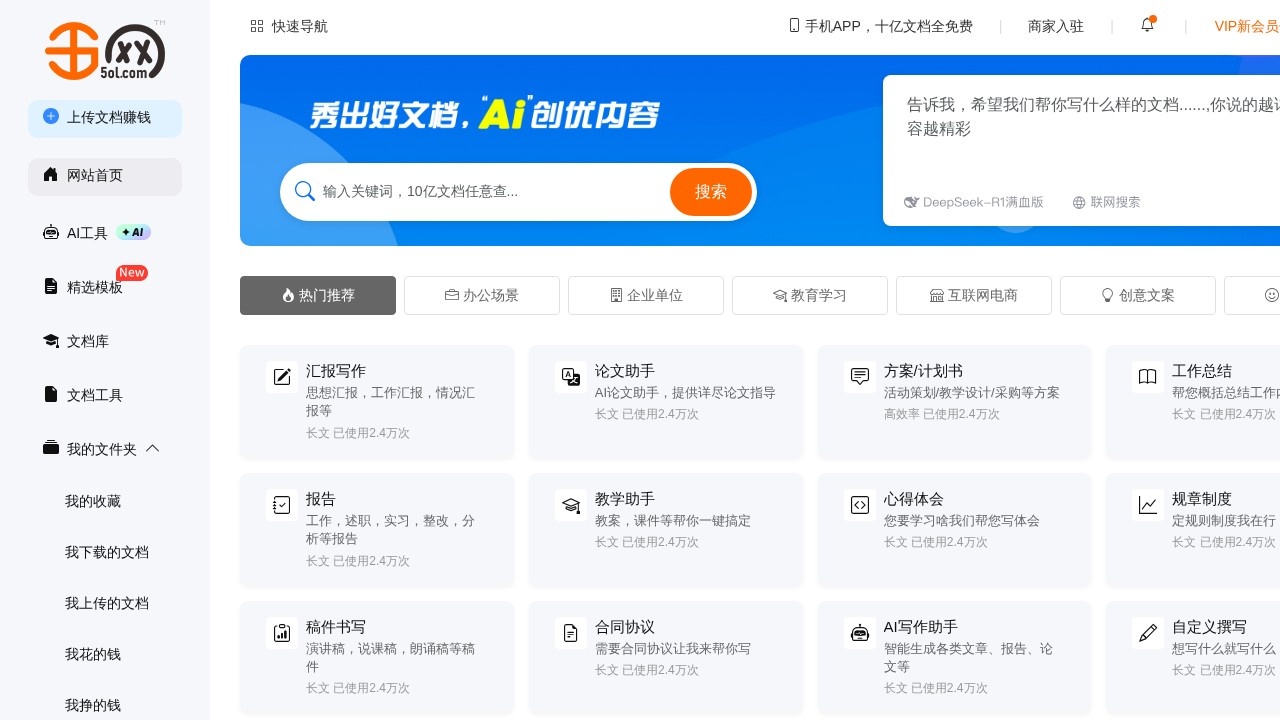
Task: Collapse the 我的文件夹 section
Action: click(x=152, y=449)
